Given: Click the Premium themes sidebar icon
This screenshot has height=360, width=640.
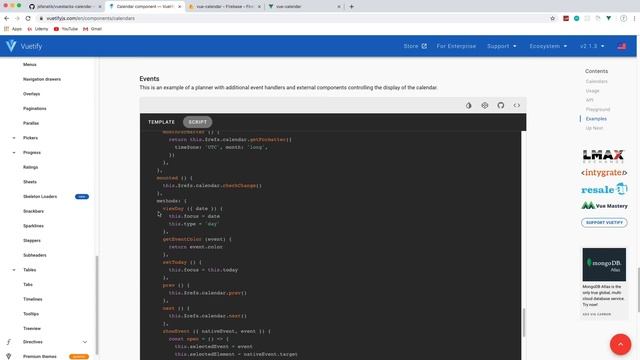Looking at the screenshot, I should (x=9, y=356).
